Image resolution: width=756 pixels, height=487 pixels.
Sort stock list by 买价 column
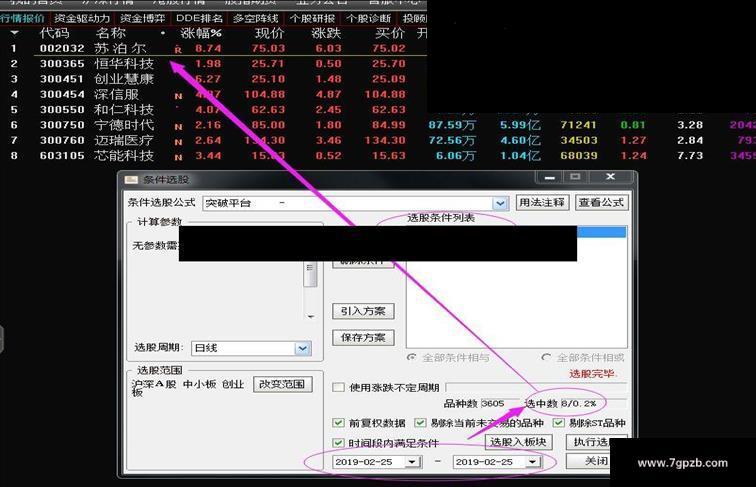[x=390, y=33]
